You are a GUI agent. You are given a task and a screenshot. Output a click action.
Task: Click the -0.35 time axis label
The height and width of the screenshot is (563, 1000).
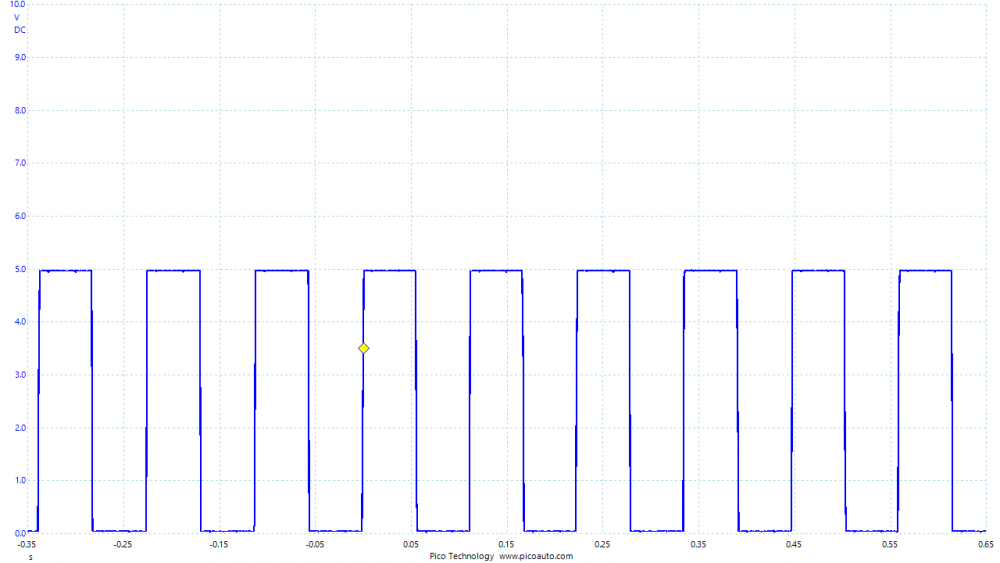pos(27,545)
